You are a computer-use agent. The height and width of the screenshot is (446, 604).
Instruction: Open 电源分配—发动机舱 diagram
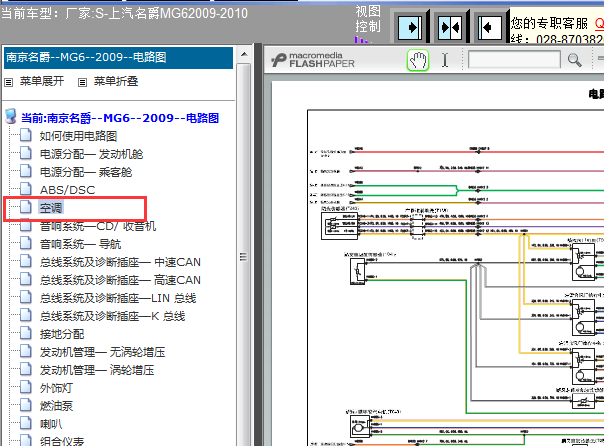click(x=91, y=154)
